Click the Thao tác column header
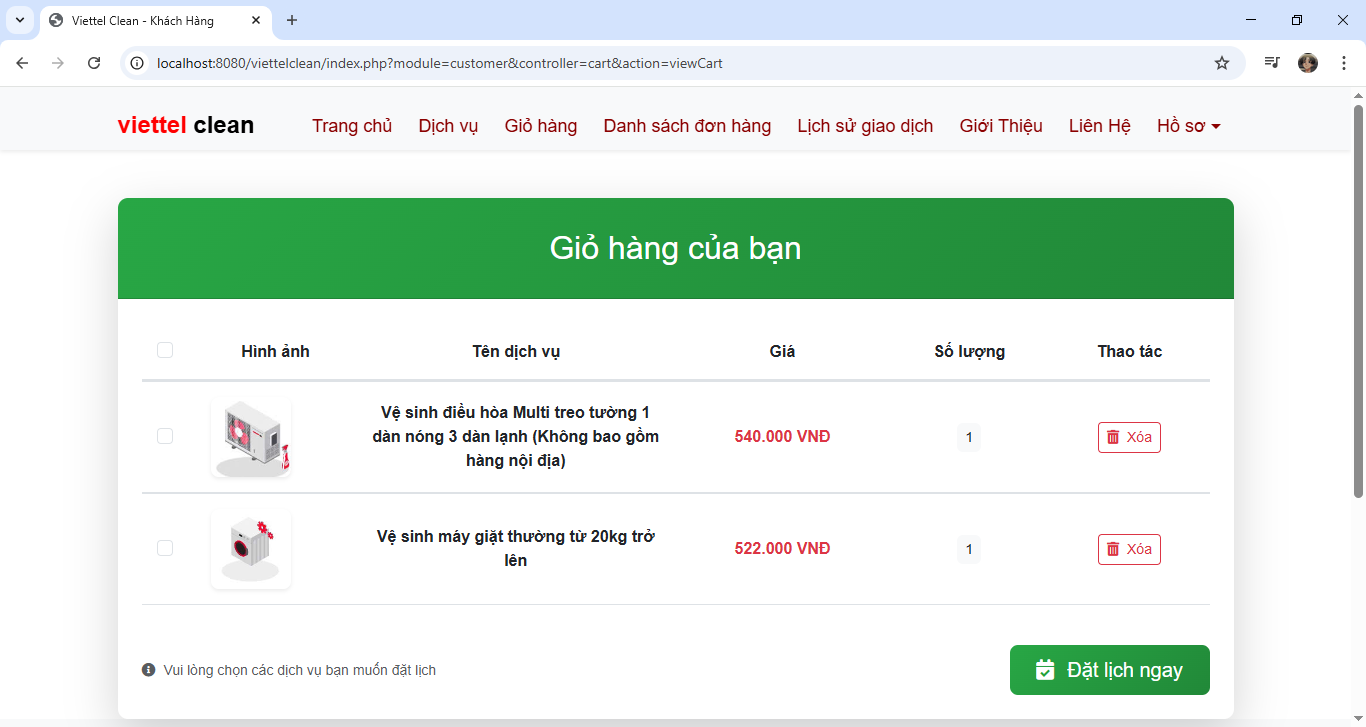1366x727 pixels. (x=1129, y=351)
